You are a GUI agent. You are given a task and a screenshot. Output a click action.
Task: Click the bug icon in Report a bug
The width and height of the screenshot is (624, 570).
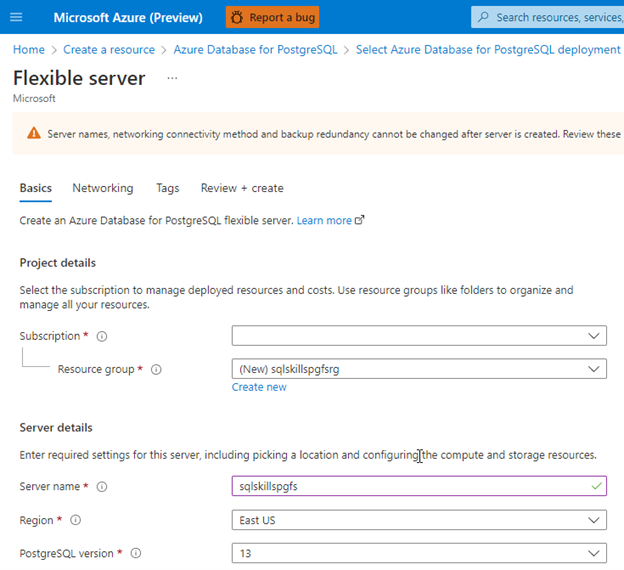(237, 17)
